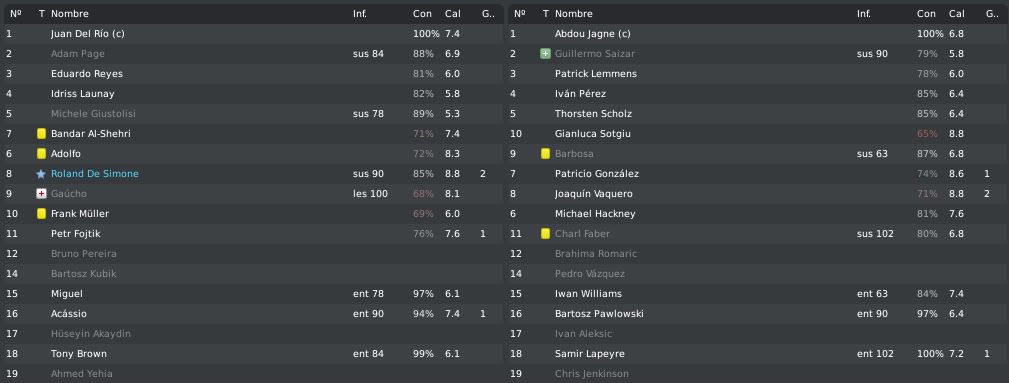This screenshot has height=383, width=1009.
Task: Select Abdou Jagne captain row
Action: (x=757, y=34)
